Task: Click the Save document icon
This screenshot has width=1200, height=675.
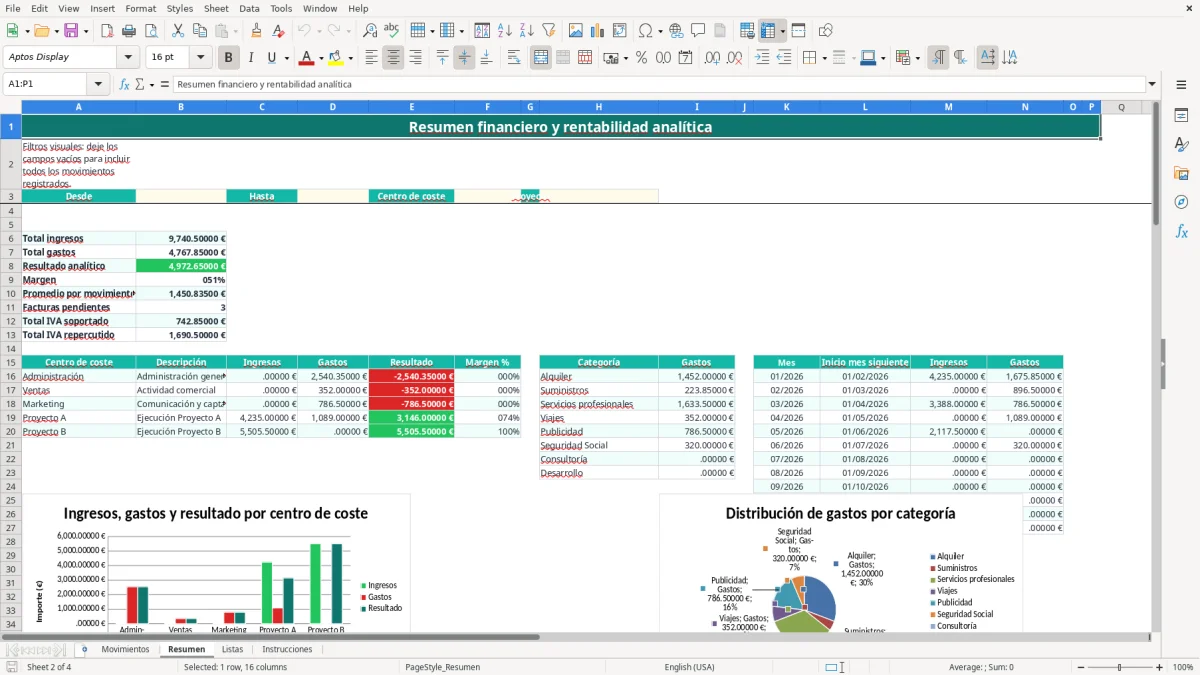Action: (x=71, y=30)
